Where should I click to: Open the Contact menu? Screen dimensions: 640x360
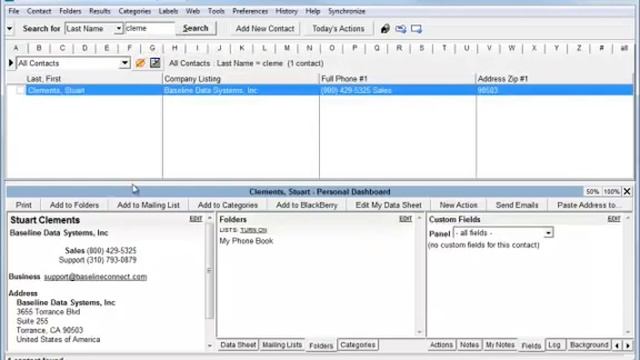(39, 11)
